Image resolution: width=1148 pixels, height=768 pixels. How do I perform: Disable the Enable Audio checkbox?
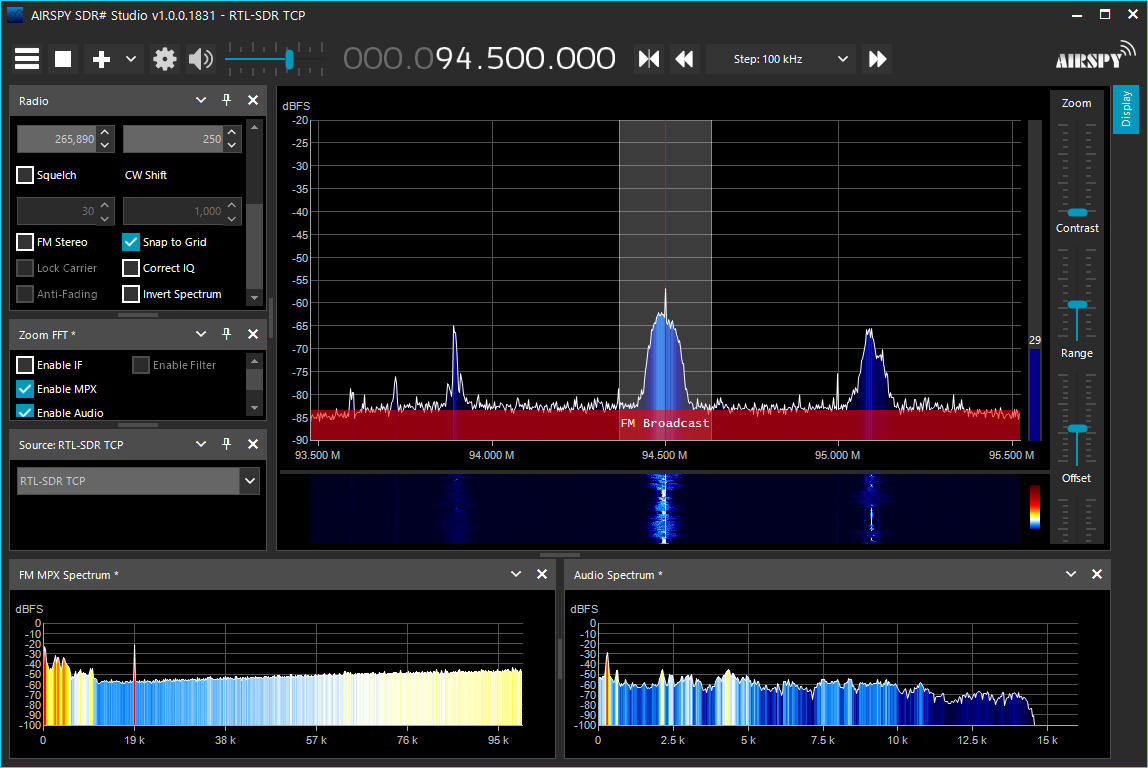[x=25, y=411]
